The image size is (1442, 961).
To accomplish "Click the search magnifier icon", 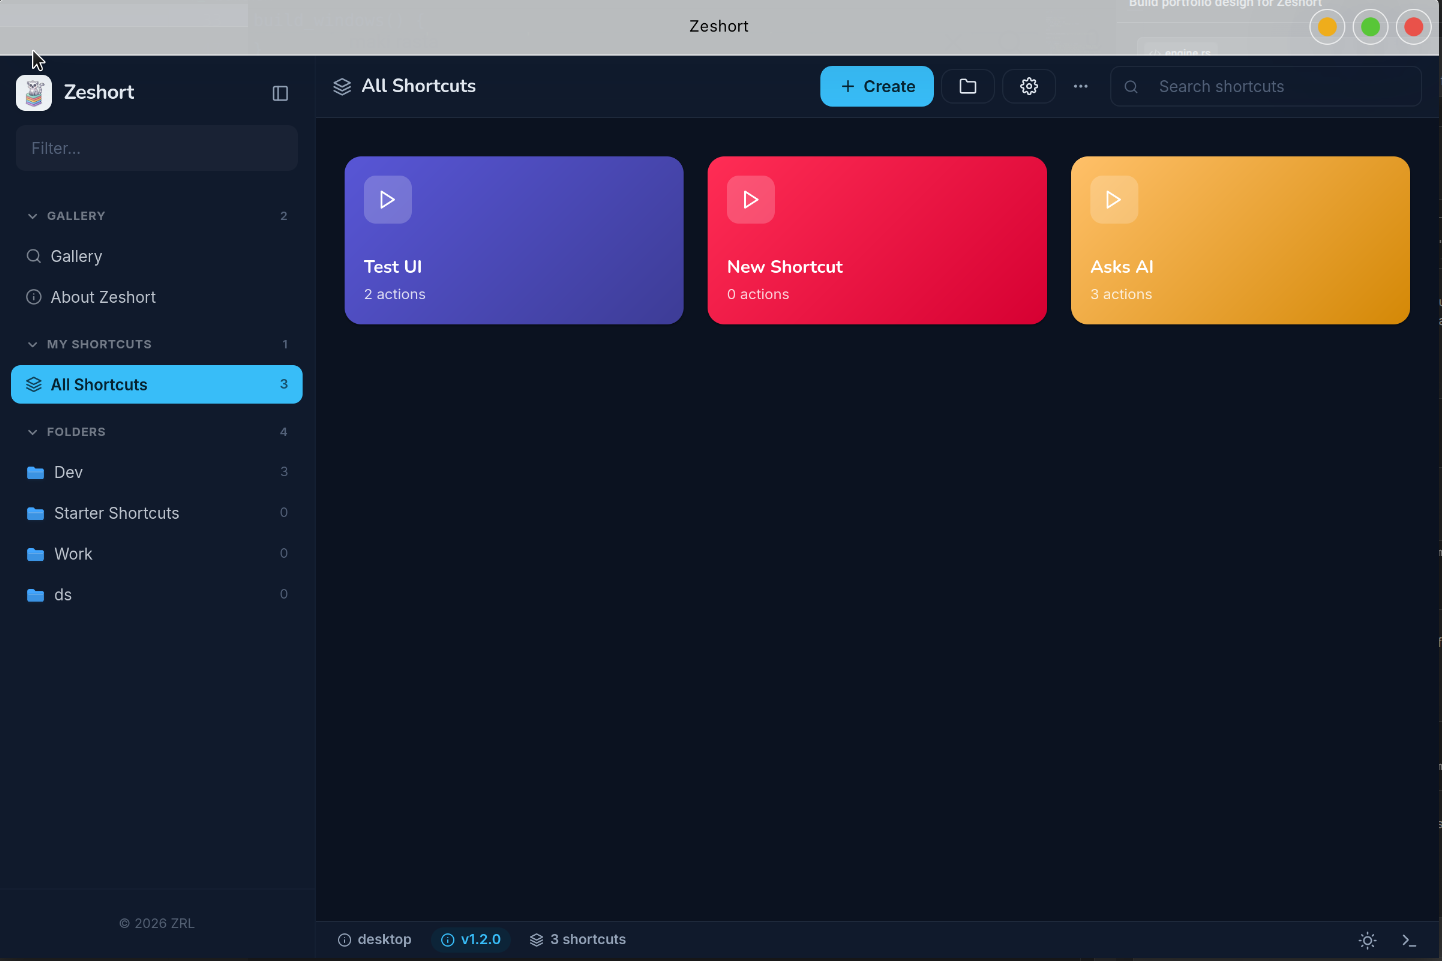I will [1131, 87].
